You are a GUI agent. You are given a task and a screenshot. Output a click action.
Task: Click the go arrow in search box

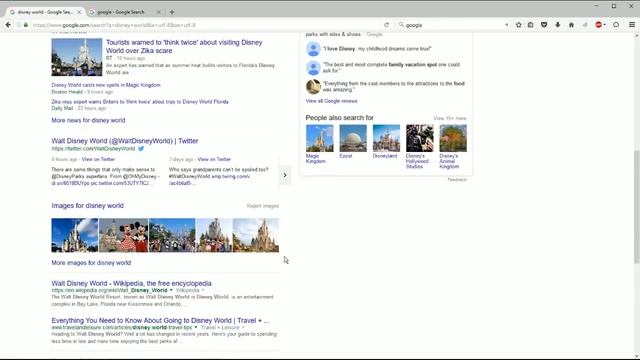pos(507,25)
